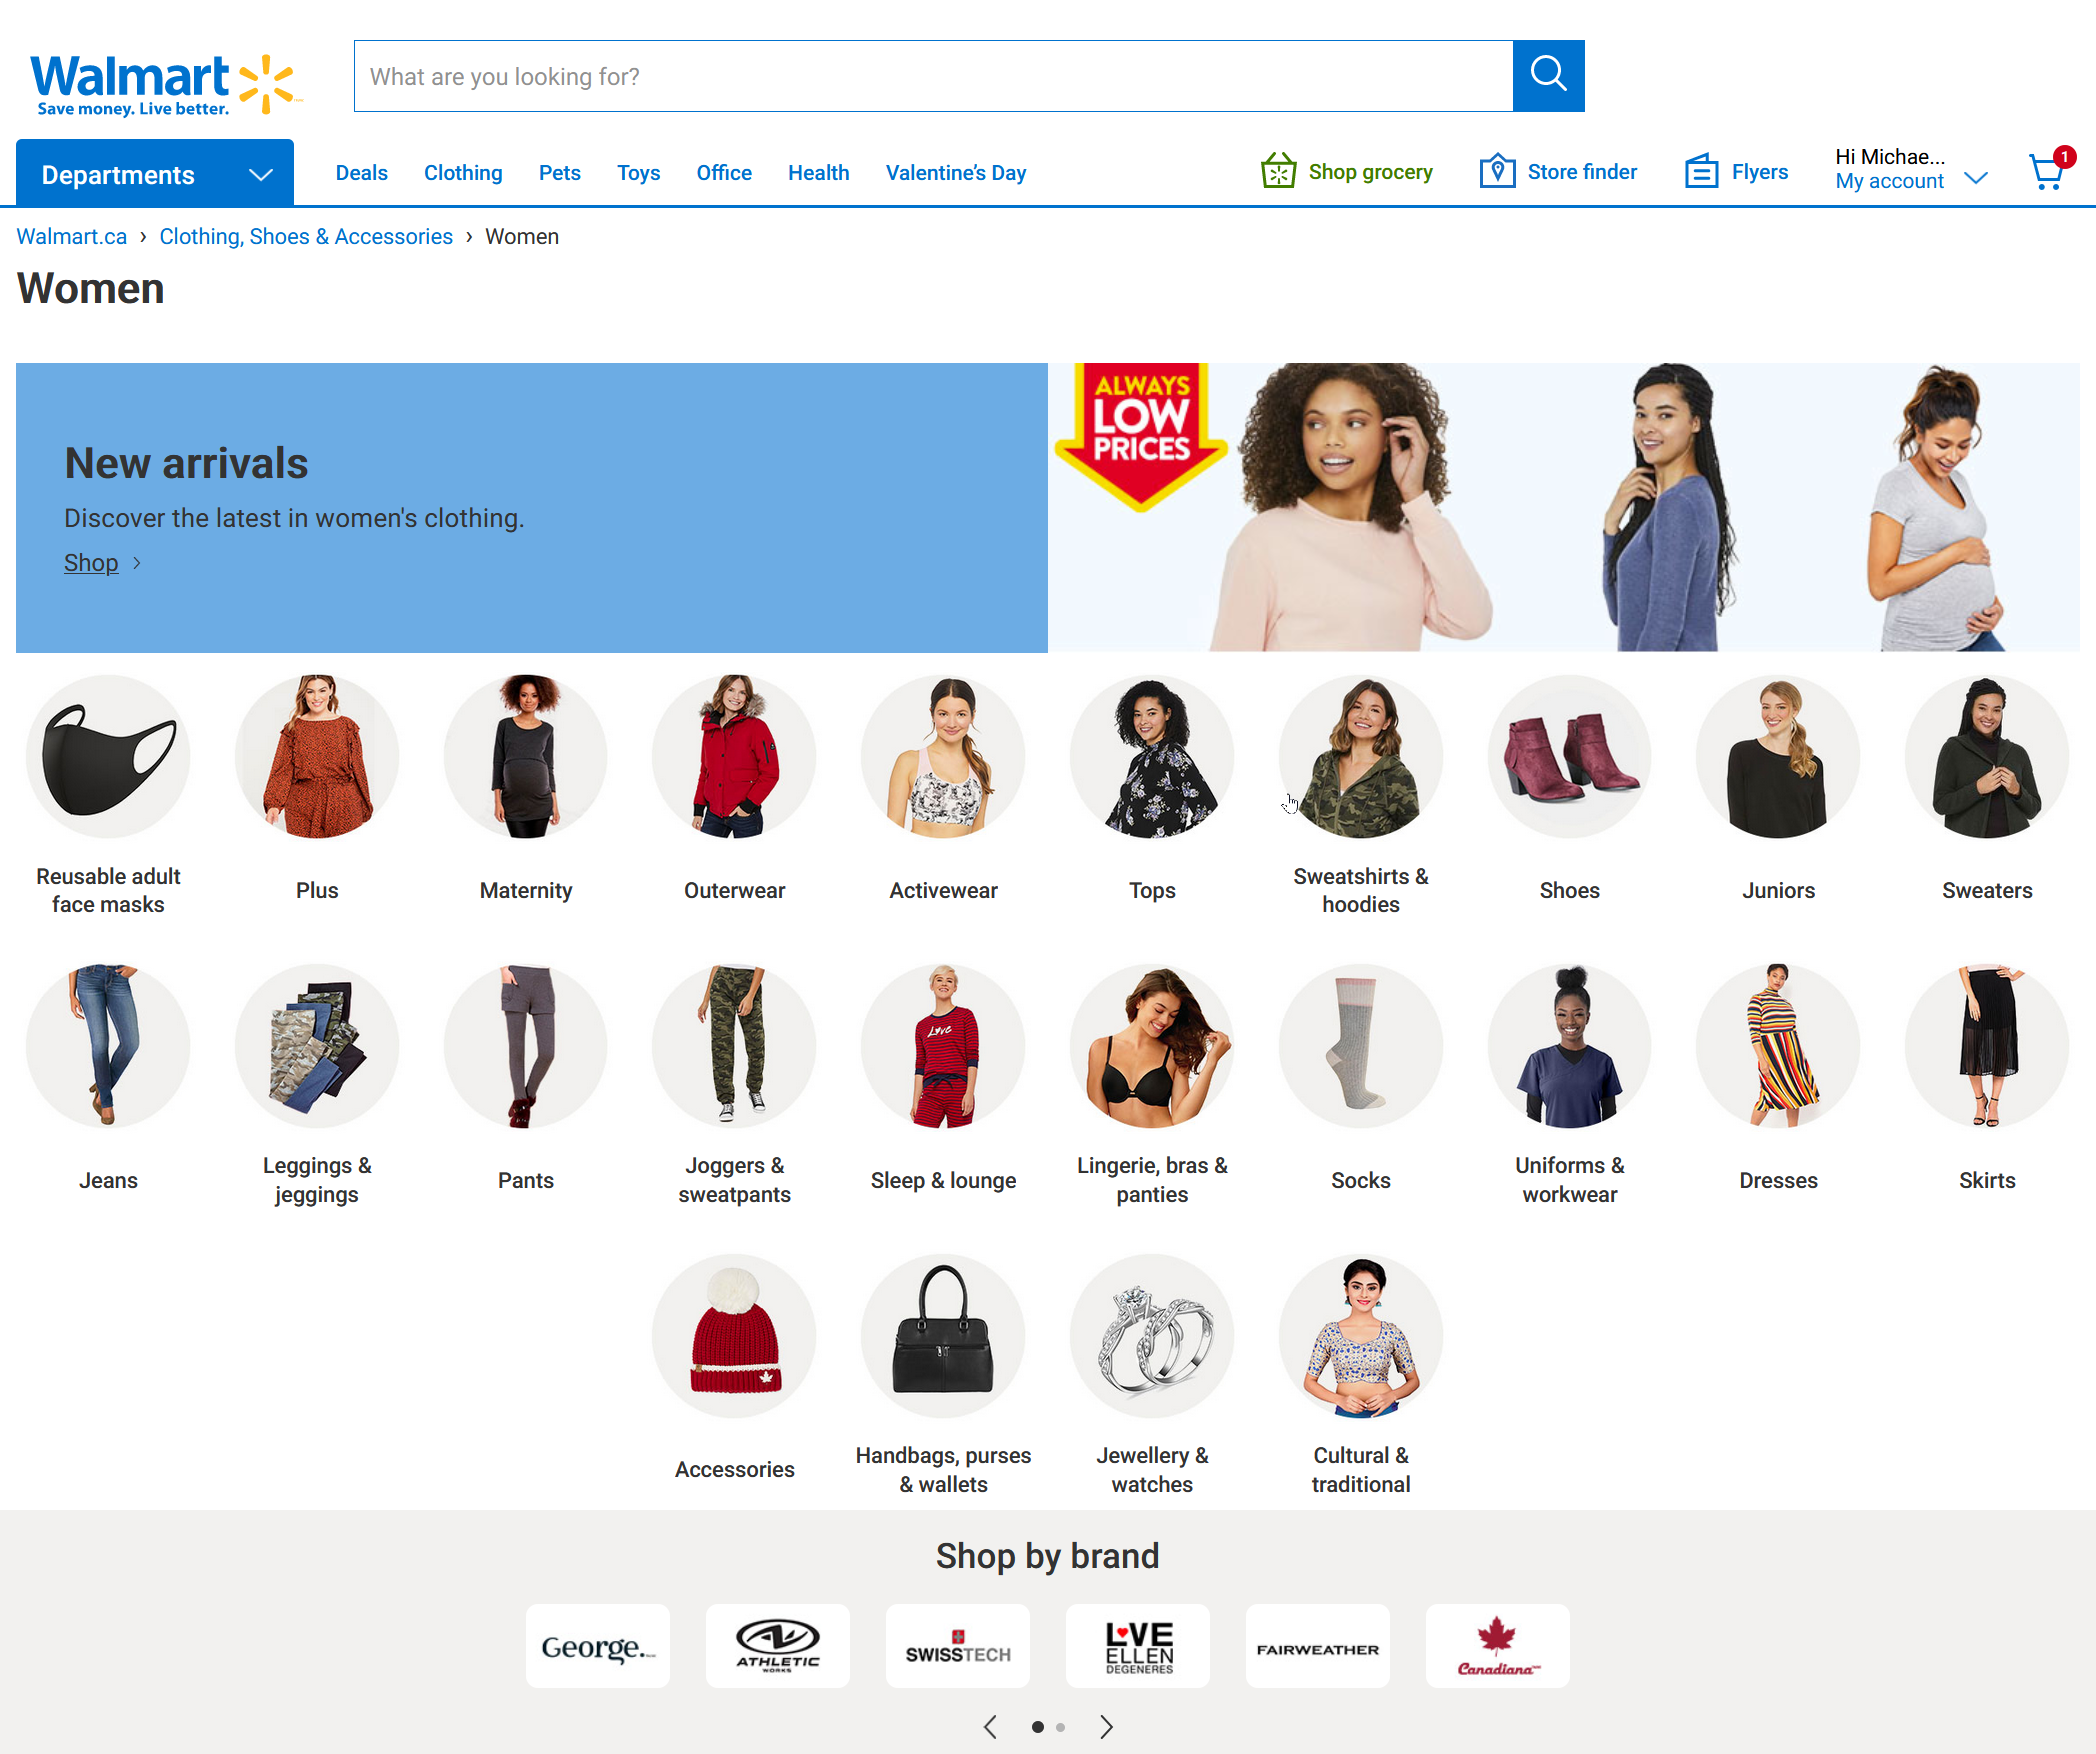
Task: Select the Clothing menu item
Action: coord(461,172)
